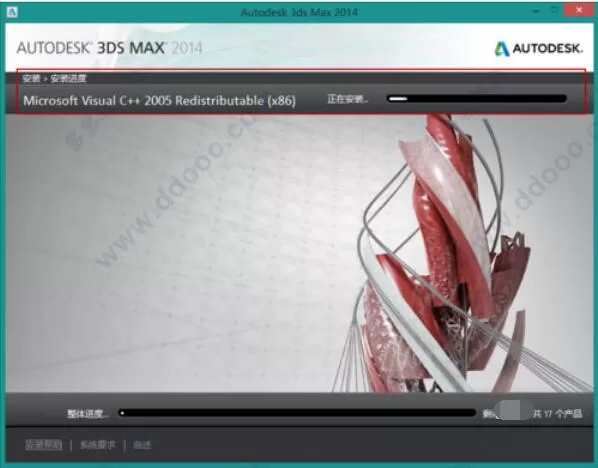The height and width of the screenshot is (468, 598).
Task: Click the Autodesk logo at top right
Action: [539, 48]
